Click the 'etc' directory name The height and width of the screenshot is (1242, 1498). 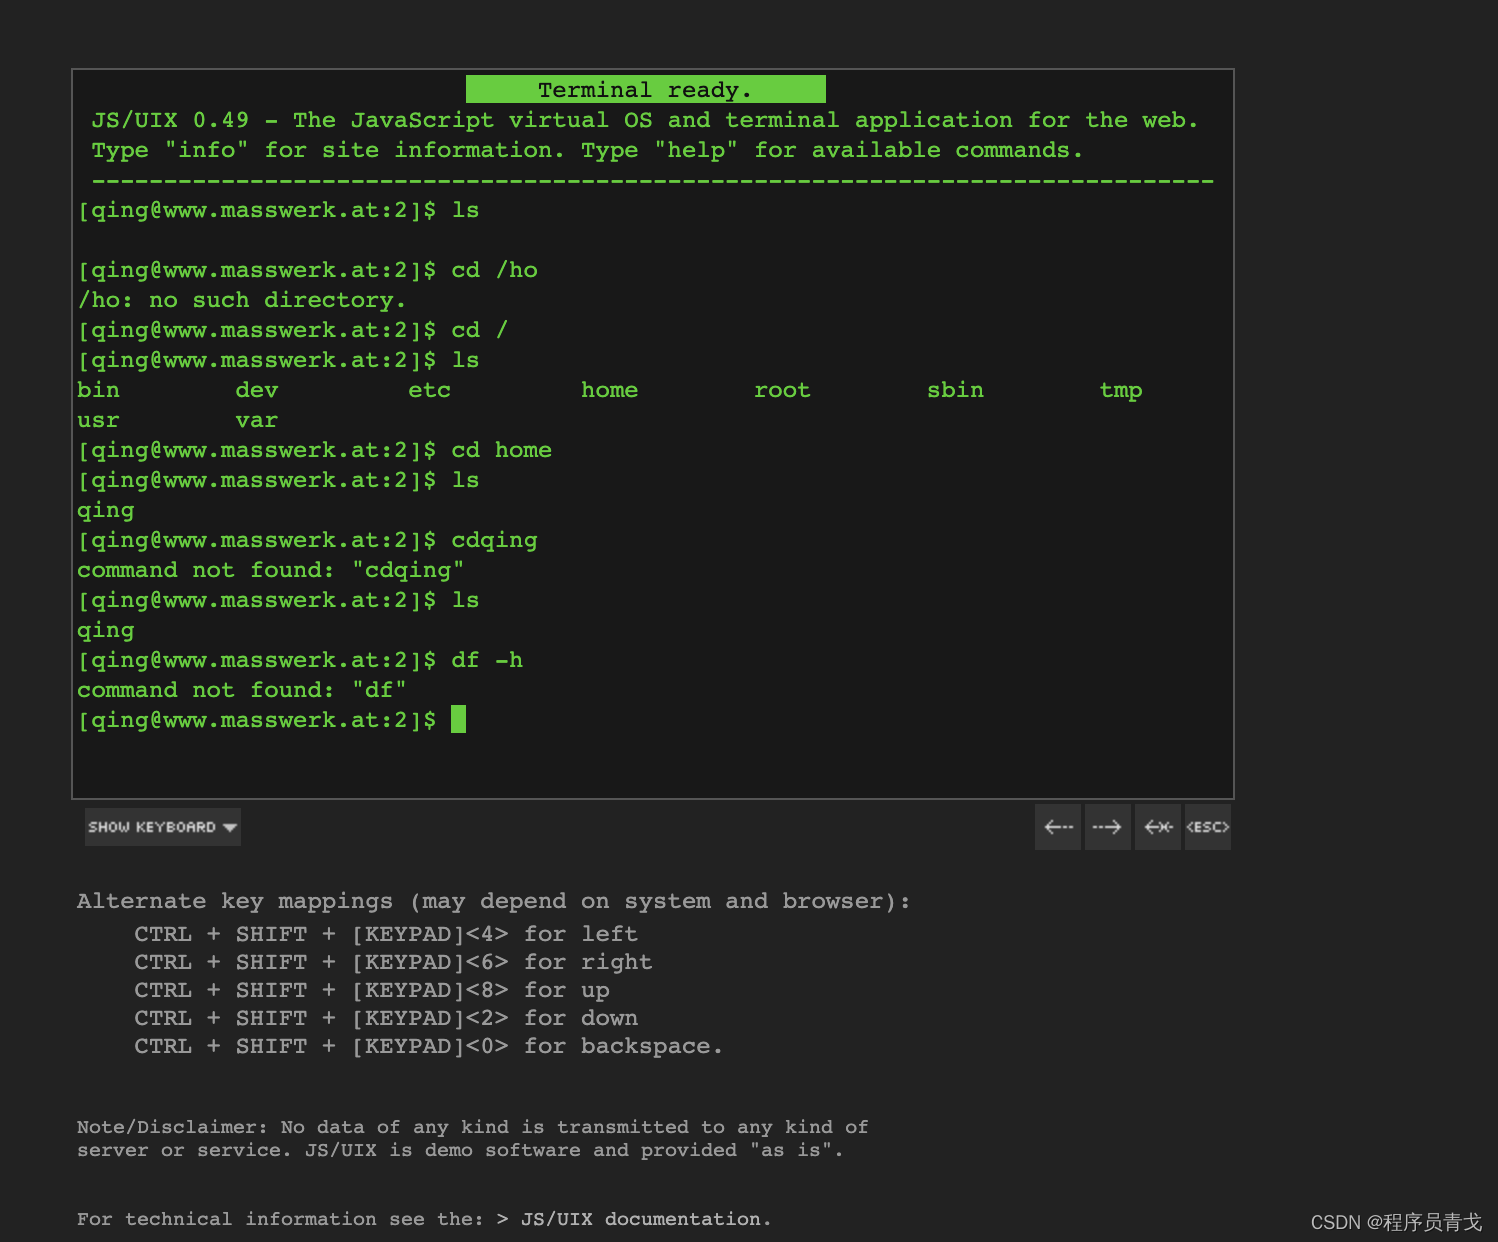(430, 390)
